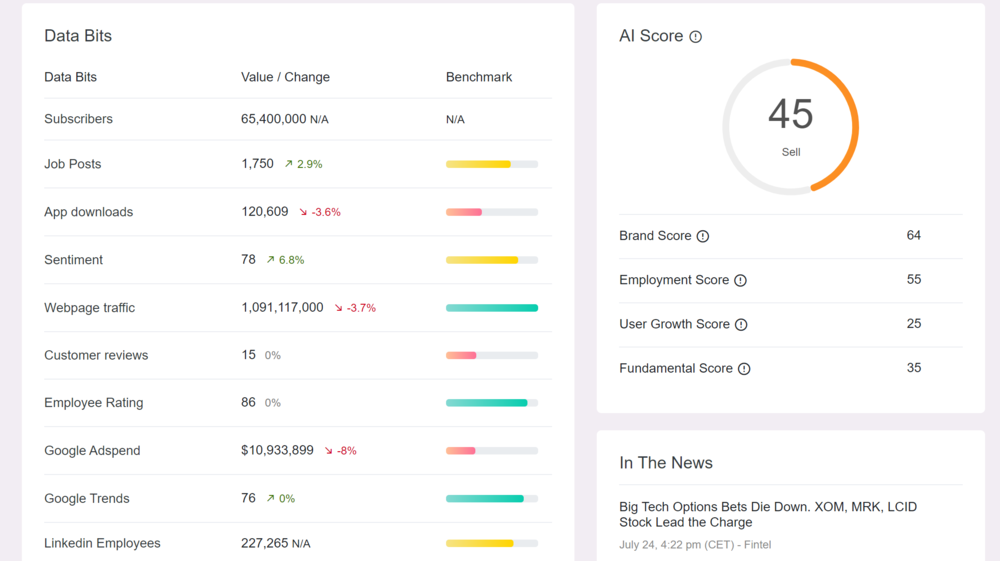The width and height of the screenshot is (1000, 561).
Task: Click the Google Adspend down-trend arrow
Action: coord(328,451)
